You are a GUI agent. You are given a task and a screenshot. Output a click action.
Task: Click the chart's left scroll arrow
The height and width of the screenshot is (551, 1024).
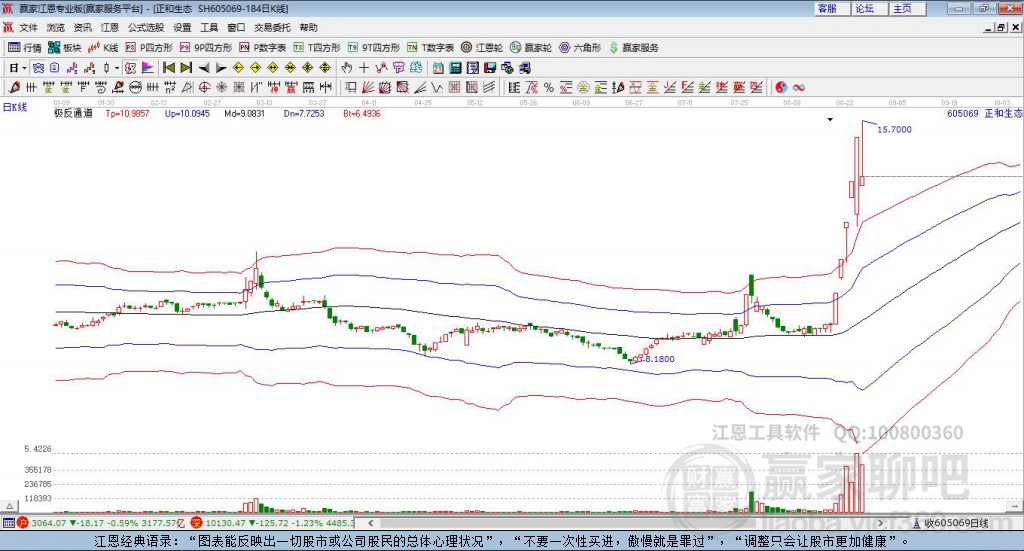pyautogui.click(x=370, y=523)
